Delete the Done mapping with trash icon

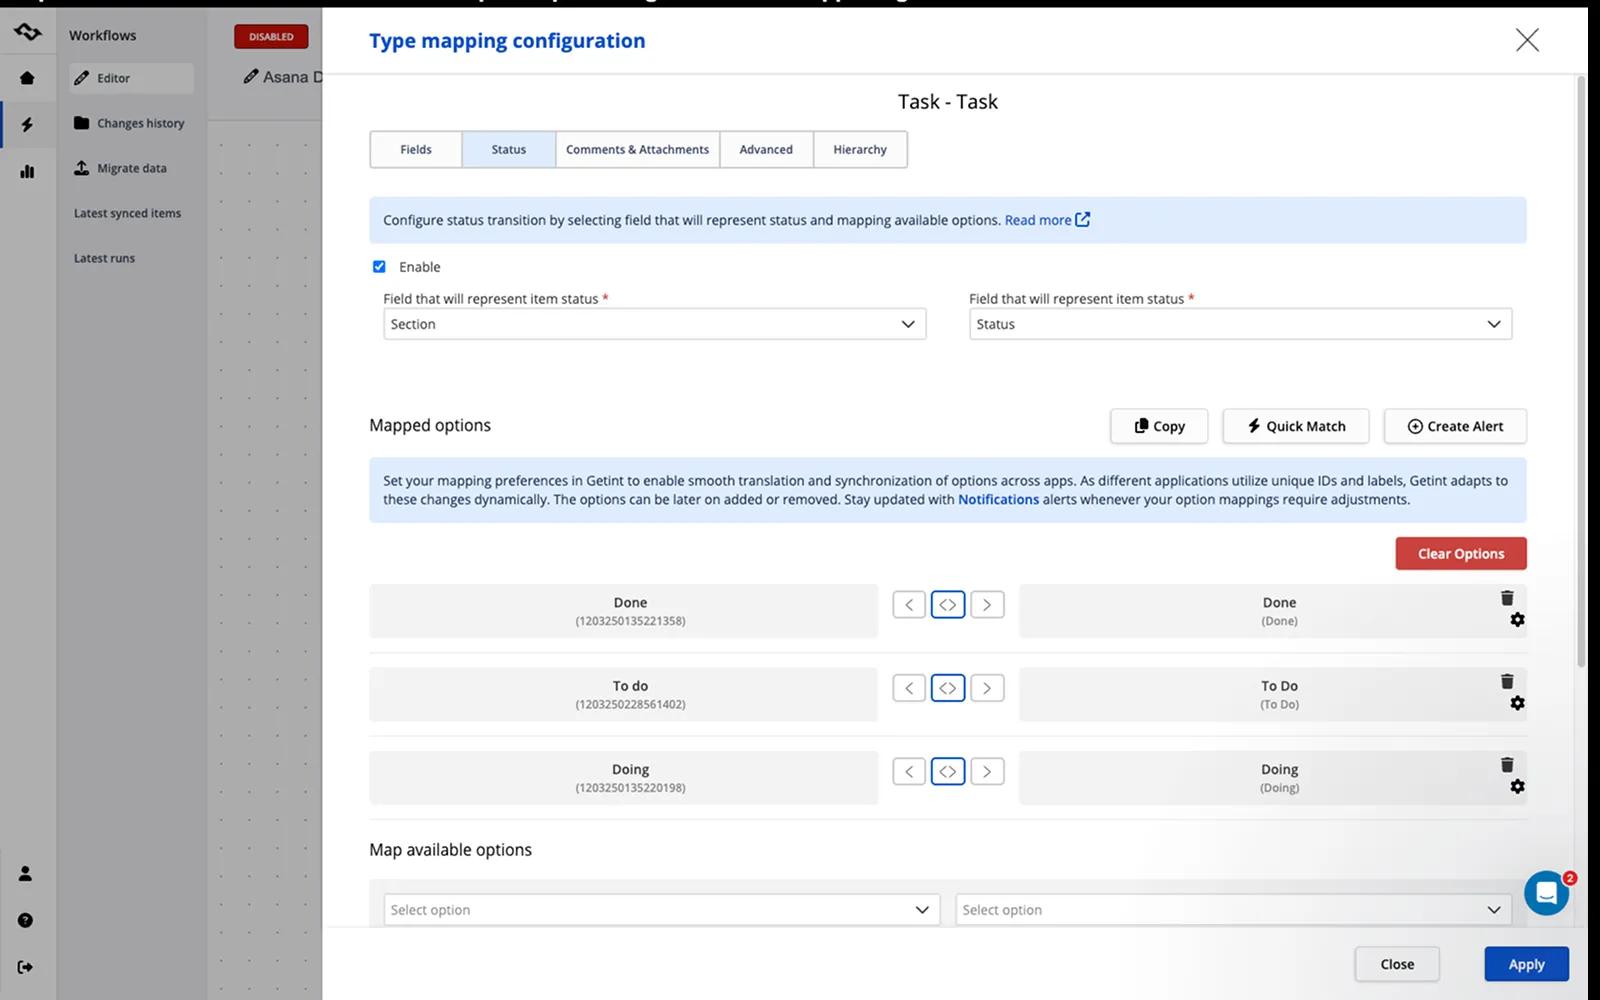[1507, 598]
